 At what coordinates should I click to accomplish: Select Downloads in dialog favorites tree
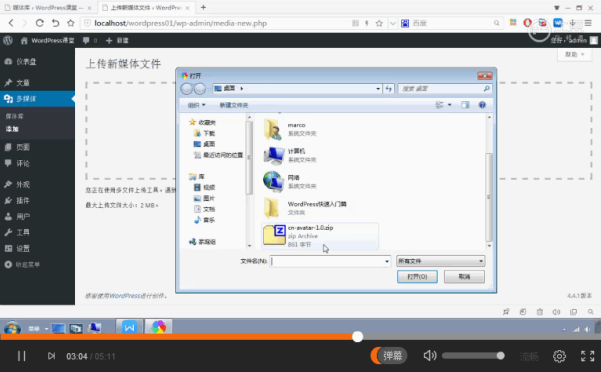[205, 133]
